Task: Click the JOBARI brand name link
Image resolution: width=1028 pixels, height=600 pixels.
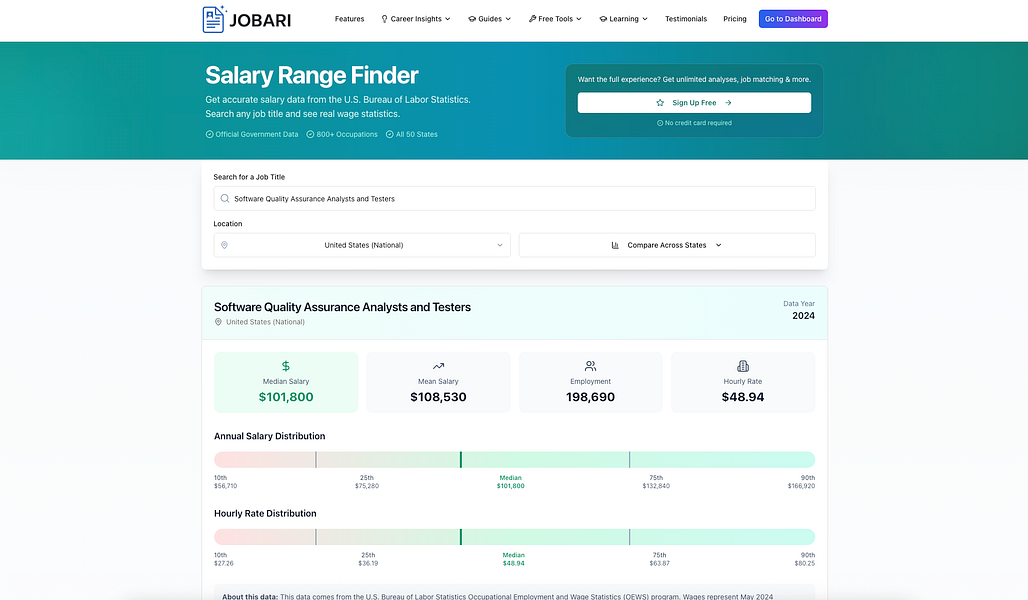Action: point(260,20)
